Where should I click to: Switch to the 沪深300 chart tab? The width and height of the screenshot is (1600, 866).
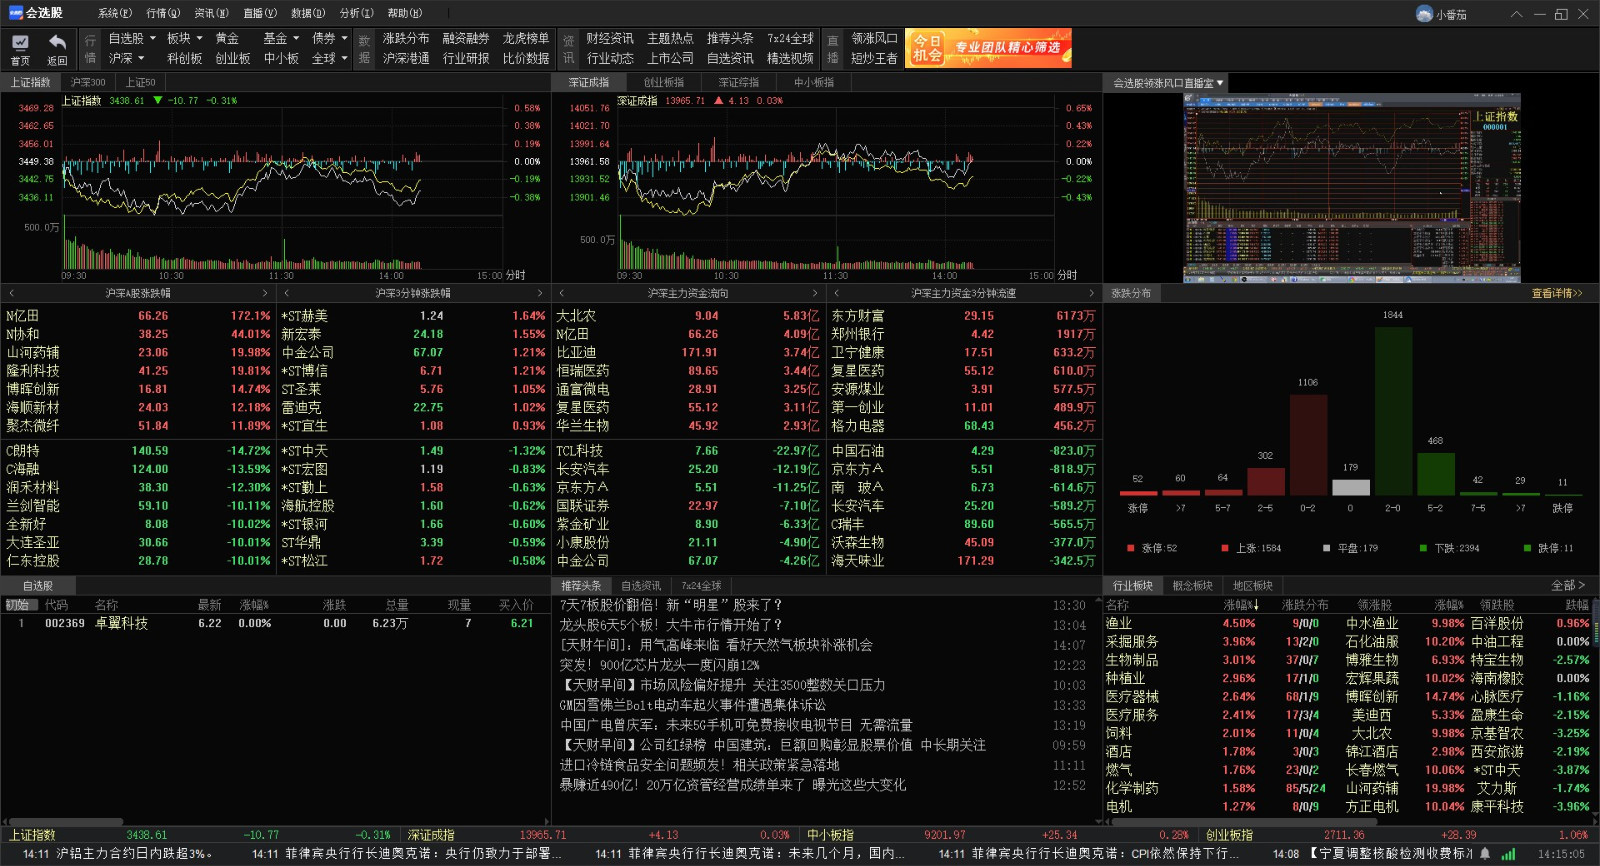[x=88, y=82]
